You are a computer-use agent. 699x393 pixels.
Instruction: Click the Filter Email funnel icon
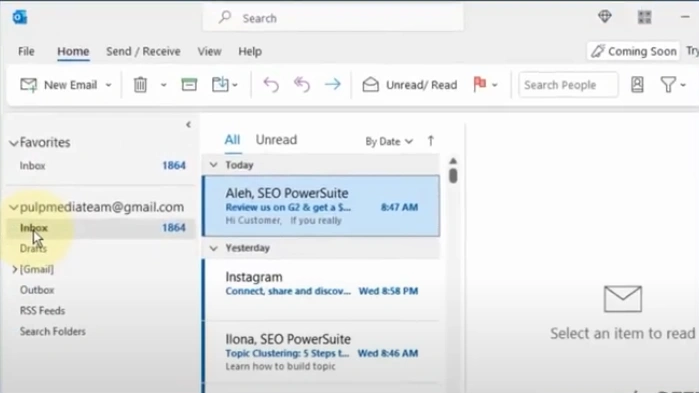tap(668, 85)
